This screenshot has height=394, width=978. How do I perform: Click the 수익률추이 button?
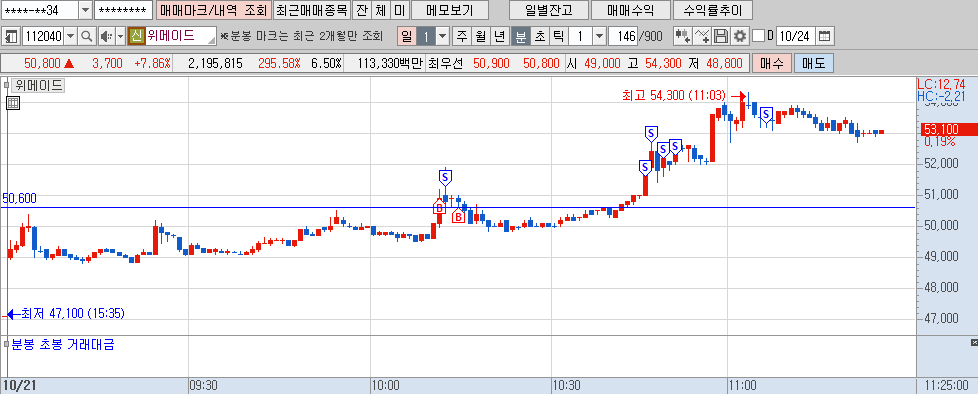[x=713, y=10]
